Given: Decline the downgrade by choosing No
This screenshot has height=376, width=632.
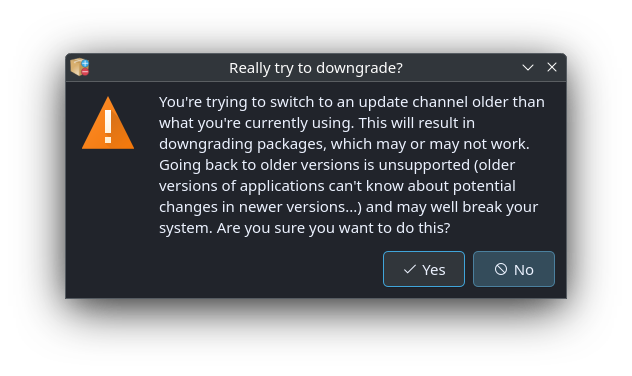Looking at the screenshot, I should pos(514,269).
